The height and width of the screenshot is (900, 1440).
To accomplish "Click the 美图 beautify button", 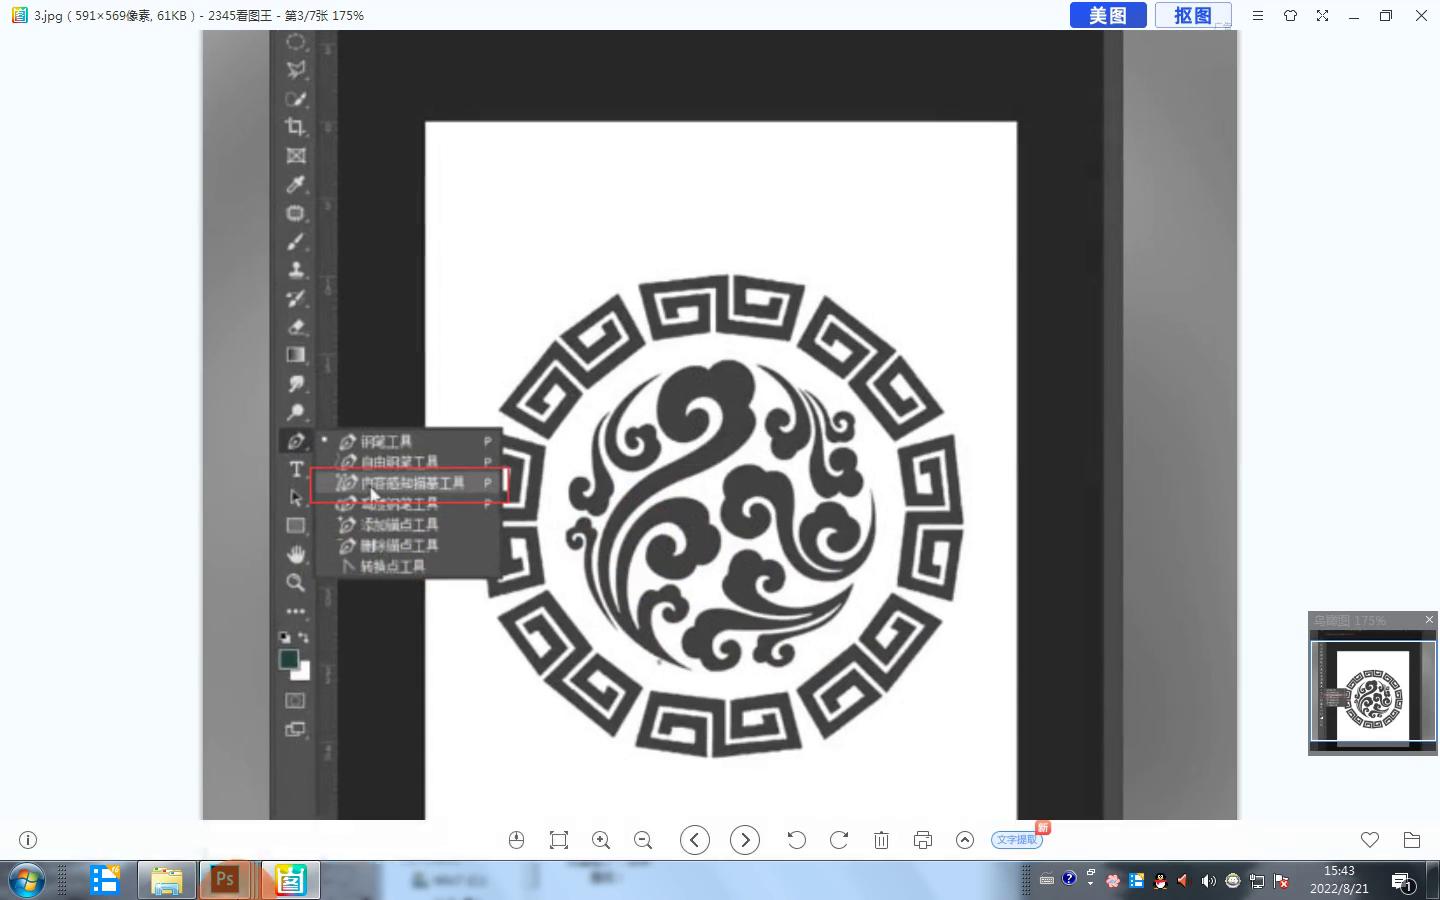I will (1107, 15).
